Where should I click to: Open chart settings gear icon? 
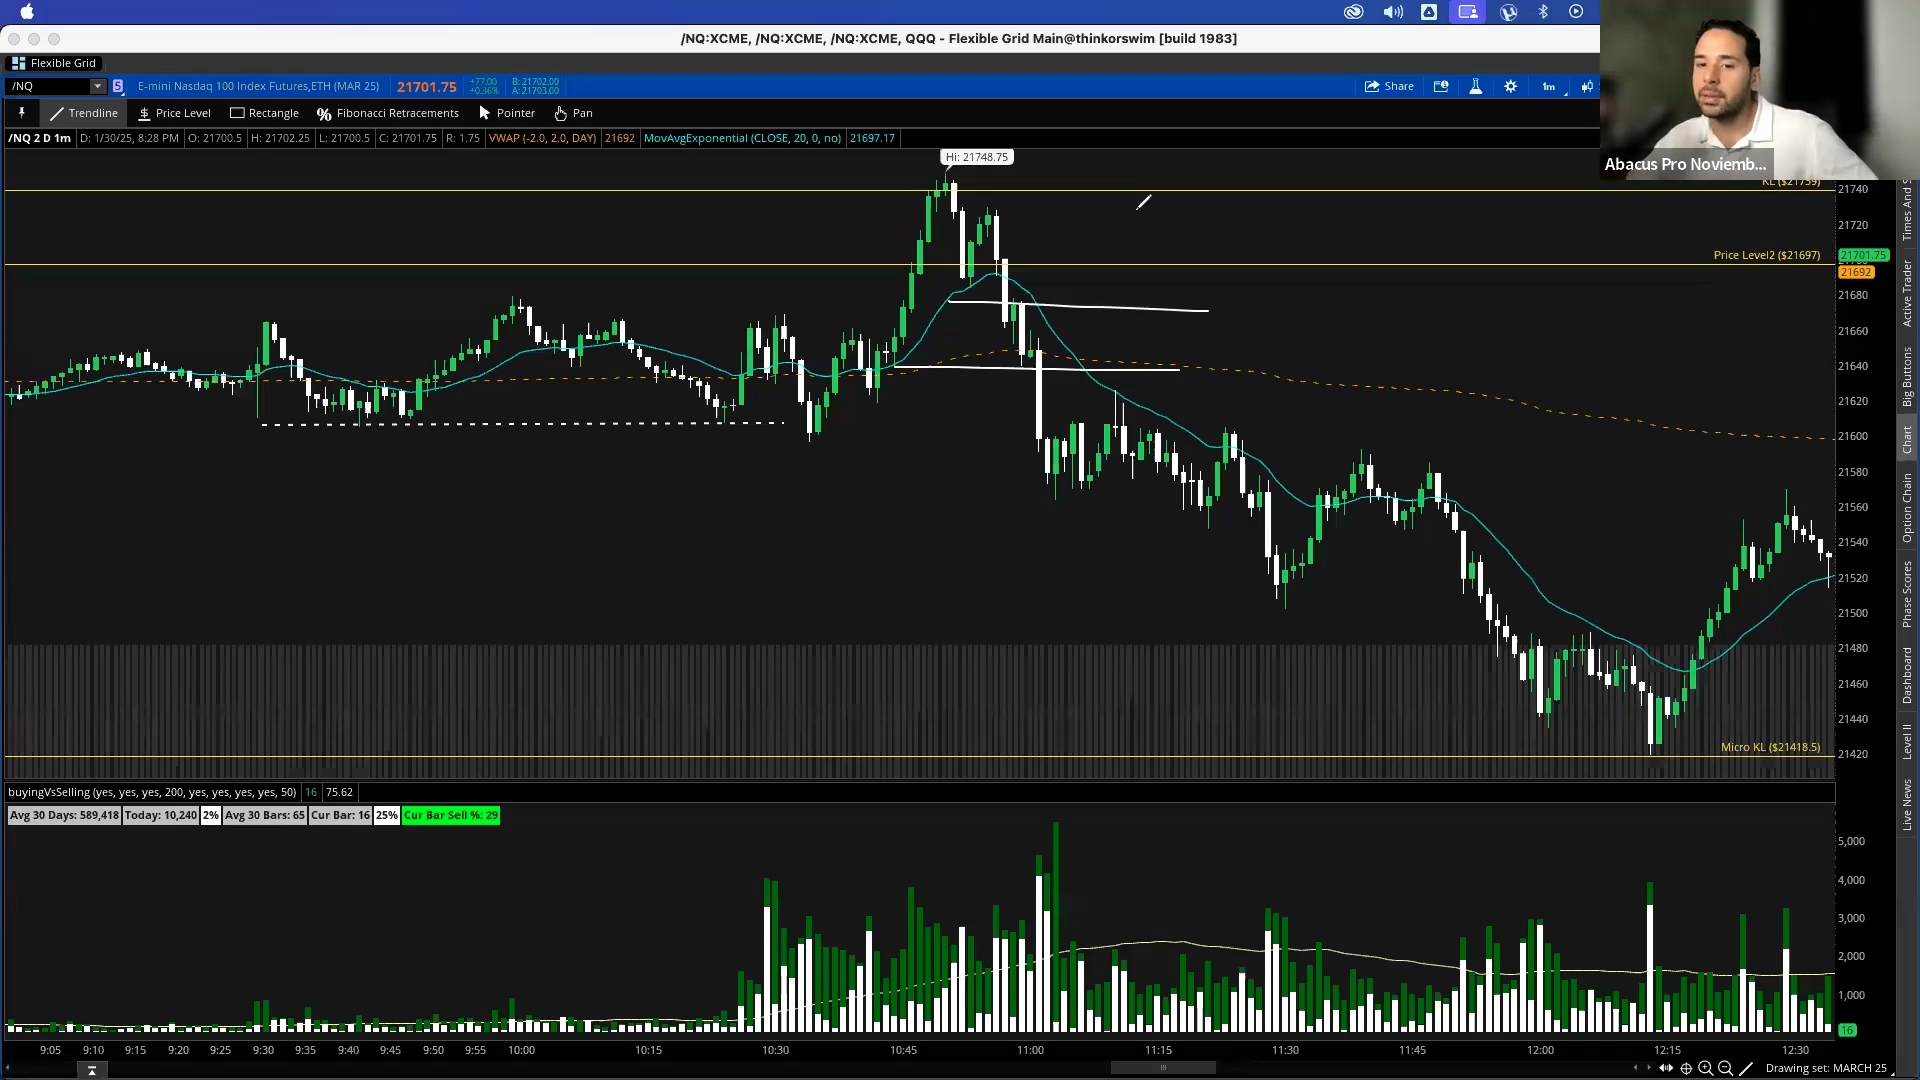1511,86
